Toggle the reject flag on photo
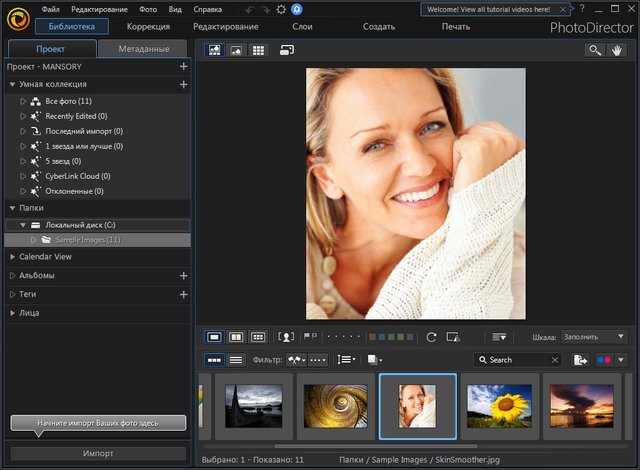The width and height of the screenshot is (640, 470). (x=315, y=336)
